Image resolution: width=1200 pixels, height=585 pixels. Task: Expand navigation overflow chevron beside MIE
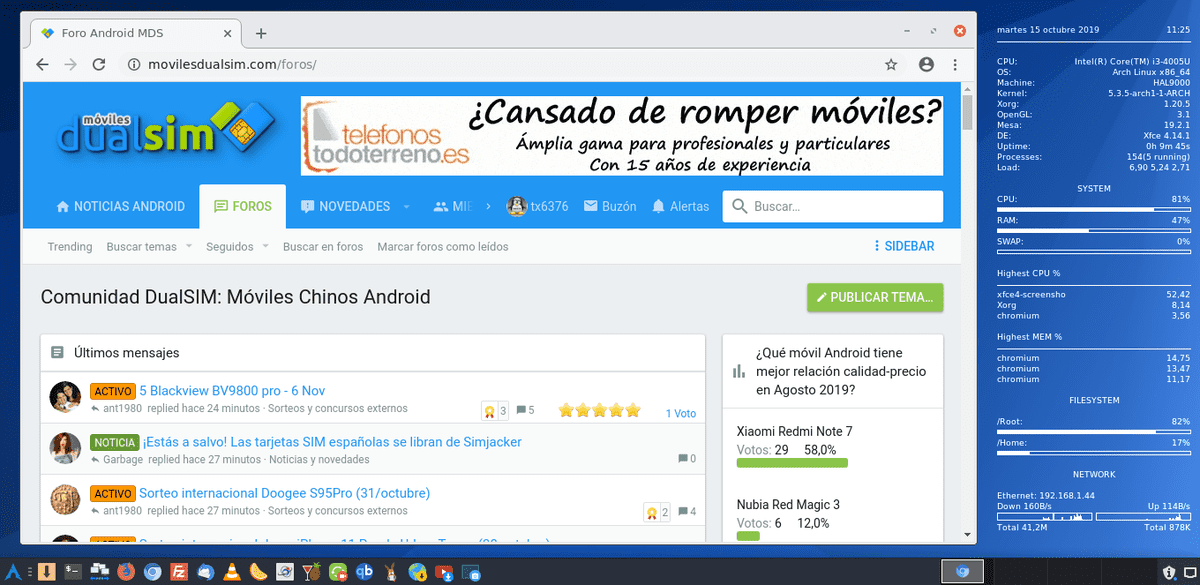489,206
